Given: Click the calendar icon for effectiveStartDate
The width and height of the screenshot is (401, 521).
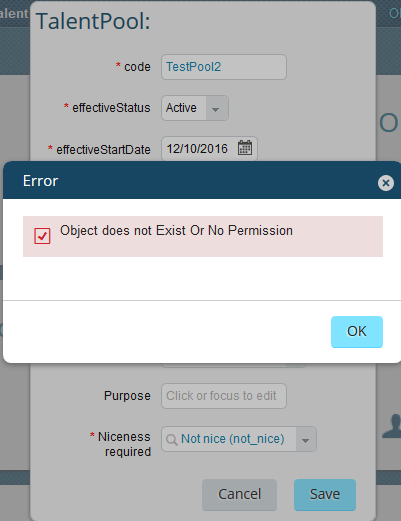Looking at the screenshot, I should (x=245, y=148).
